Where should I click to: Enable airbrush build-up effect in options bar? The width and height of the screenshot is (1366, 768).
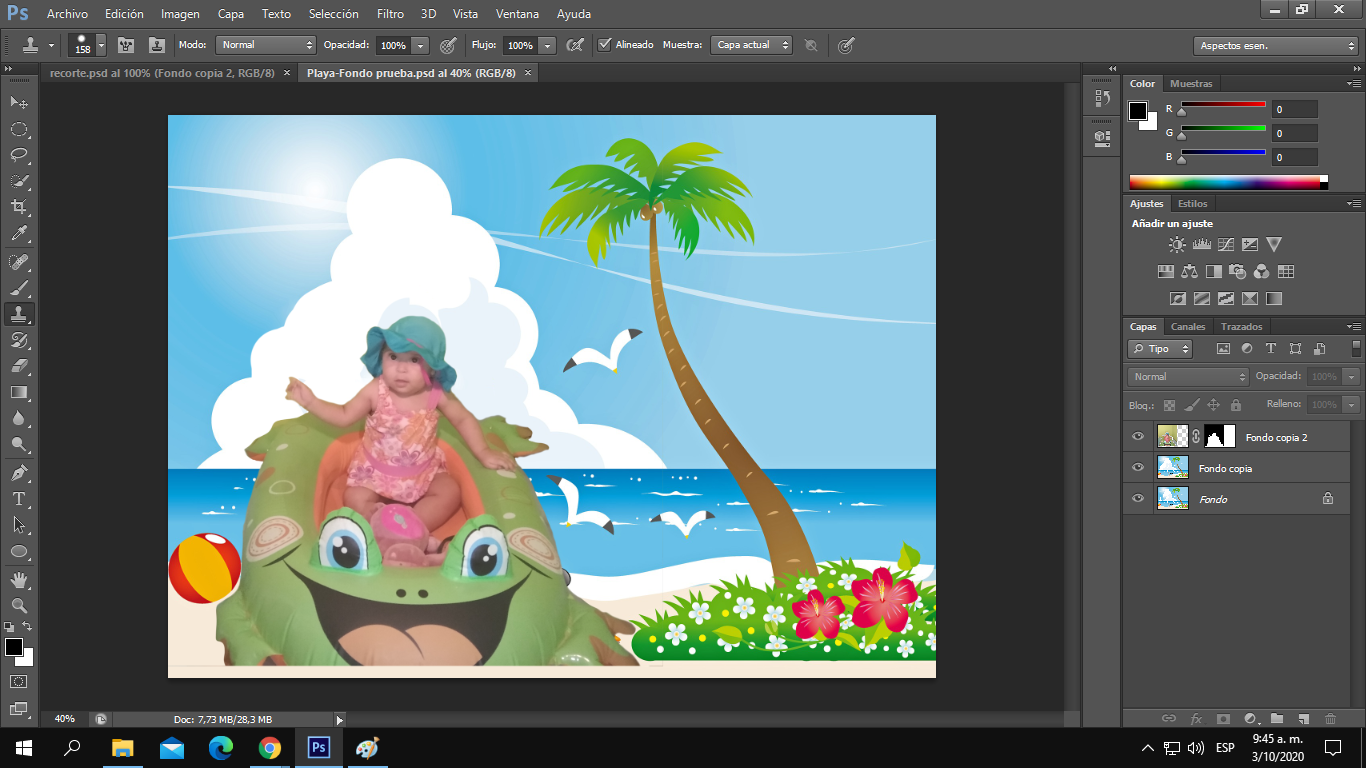point(575,45)
